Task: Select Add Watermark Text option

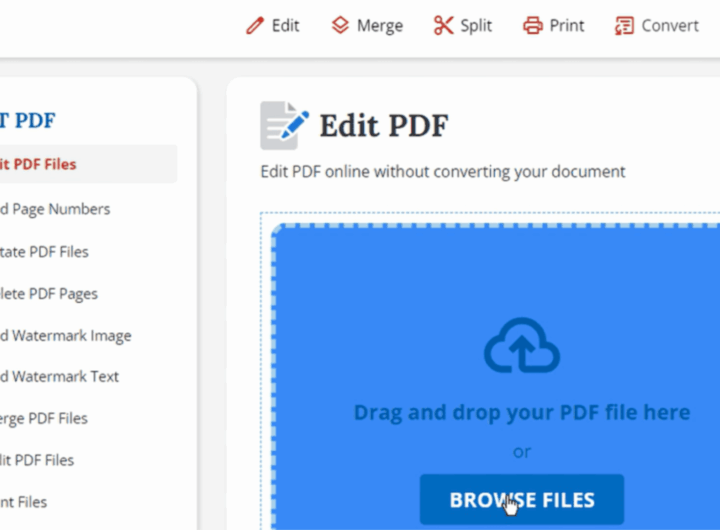Action: pyautogui.click(x=59, y=377)
